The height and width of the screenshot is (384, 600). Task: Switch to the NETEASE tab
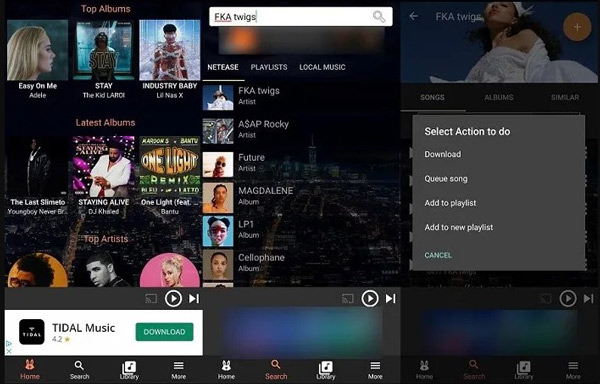(x=223, y=67)
